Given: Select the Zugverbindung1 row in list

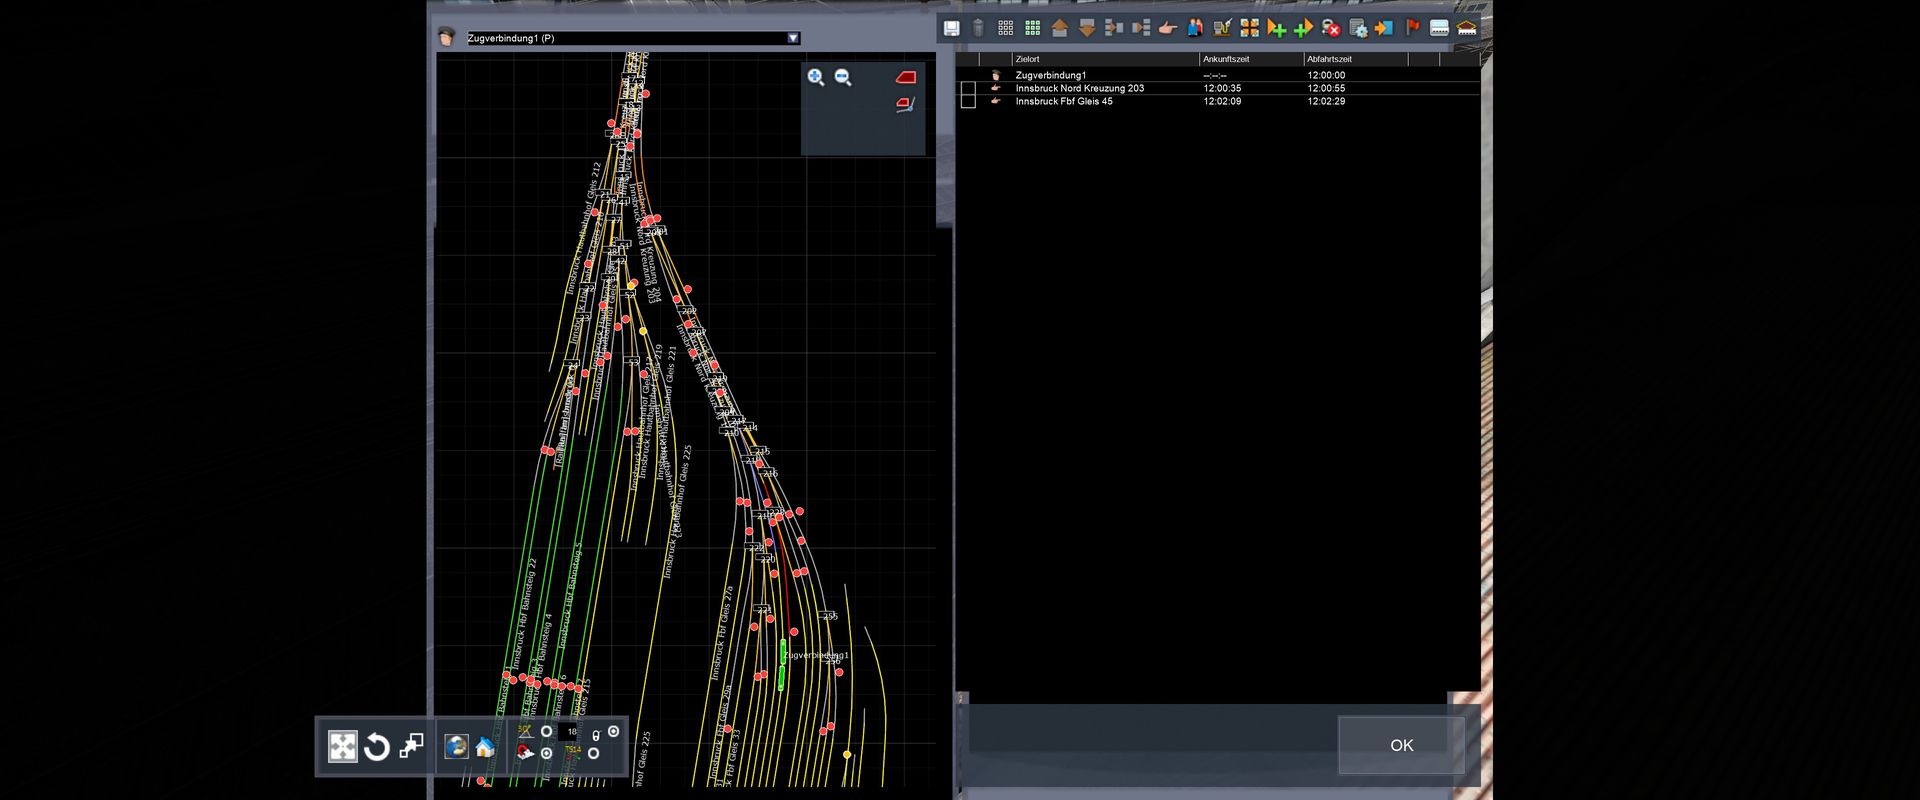Looking at the screenshot, I should click(x=1050, y=75).
